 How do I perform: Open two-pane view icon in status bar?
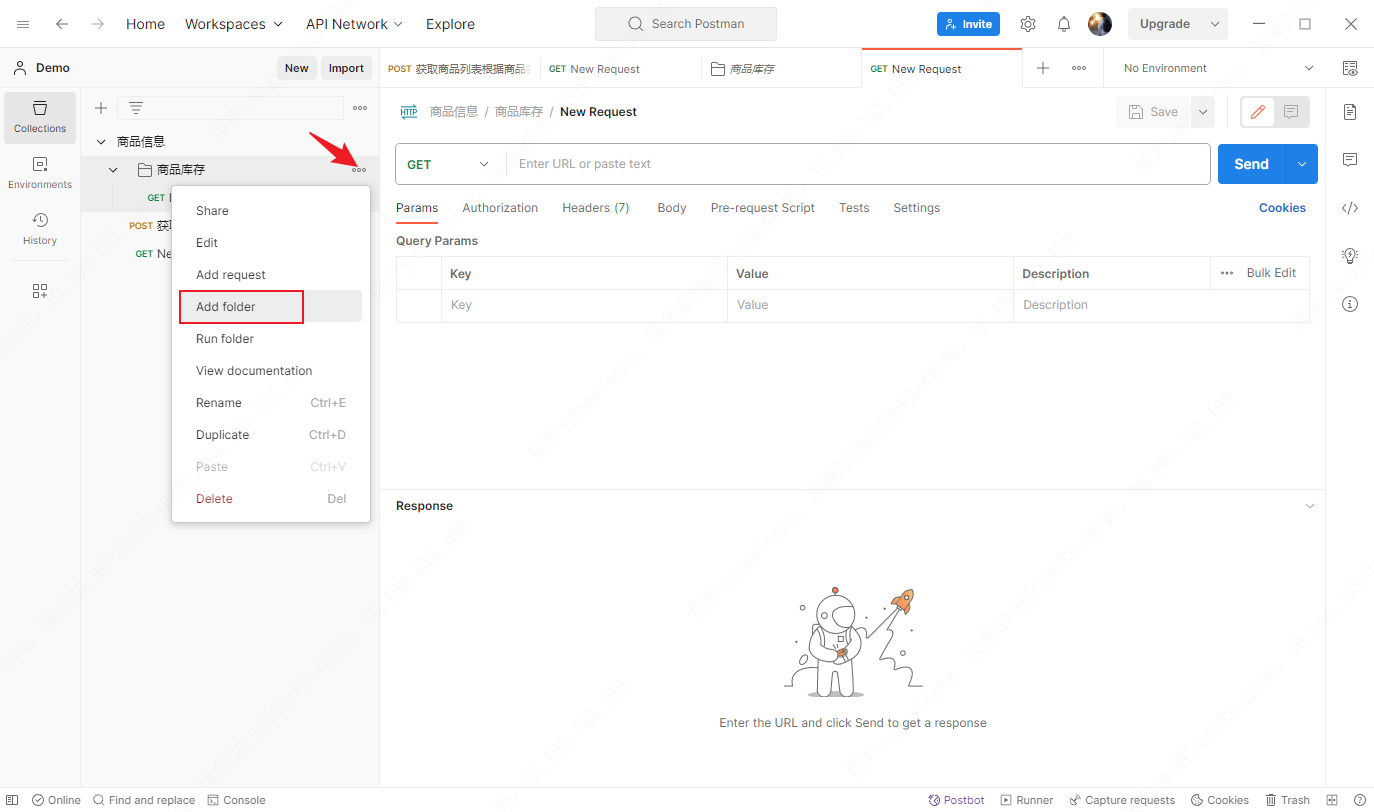pos(1332,800)
